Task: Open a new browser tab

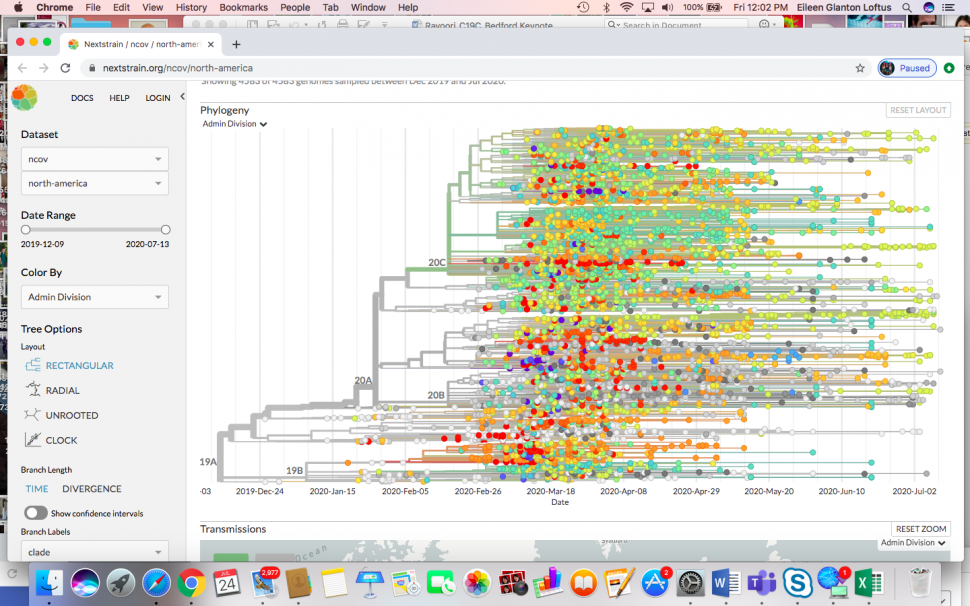Action: click(x=237, y=44)
